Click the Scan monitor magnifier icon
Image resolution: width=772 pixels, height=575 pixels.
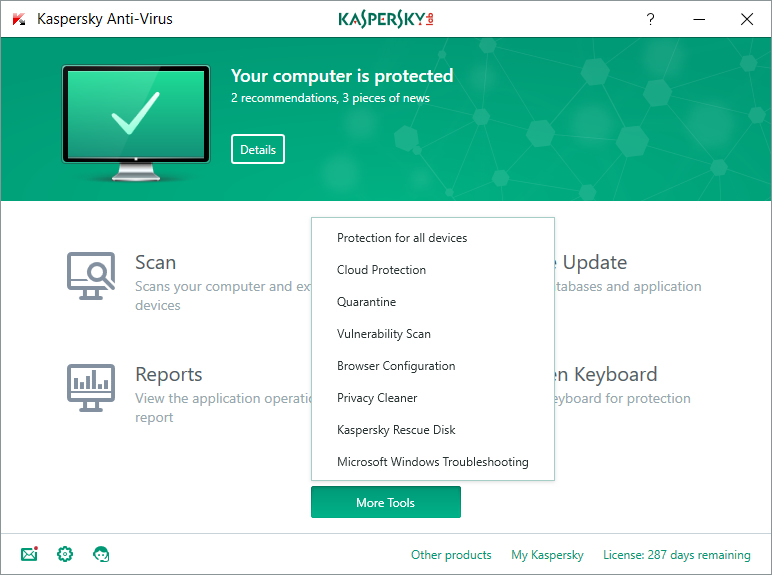point(91,273)
